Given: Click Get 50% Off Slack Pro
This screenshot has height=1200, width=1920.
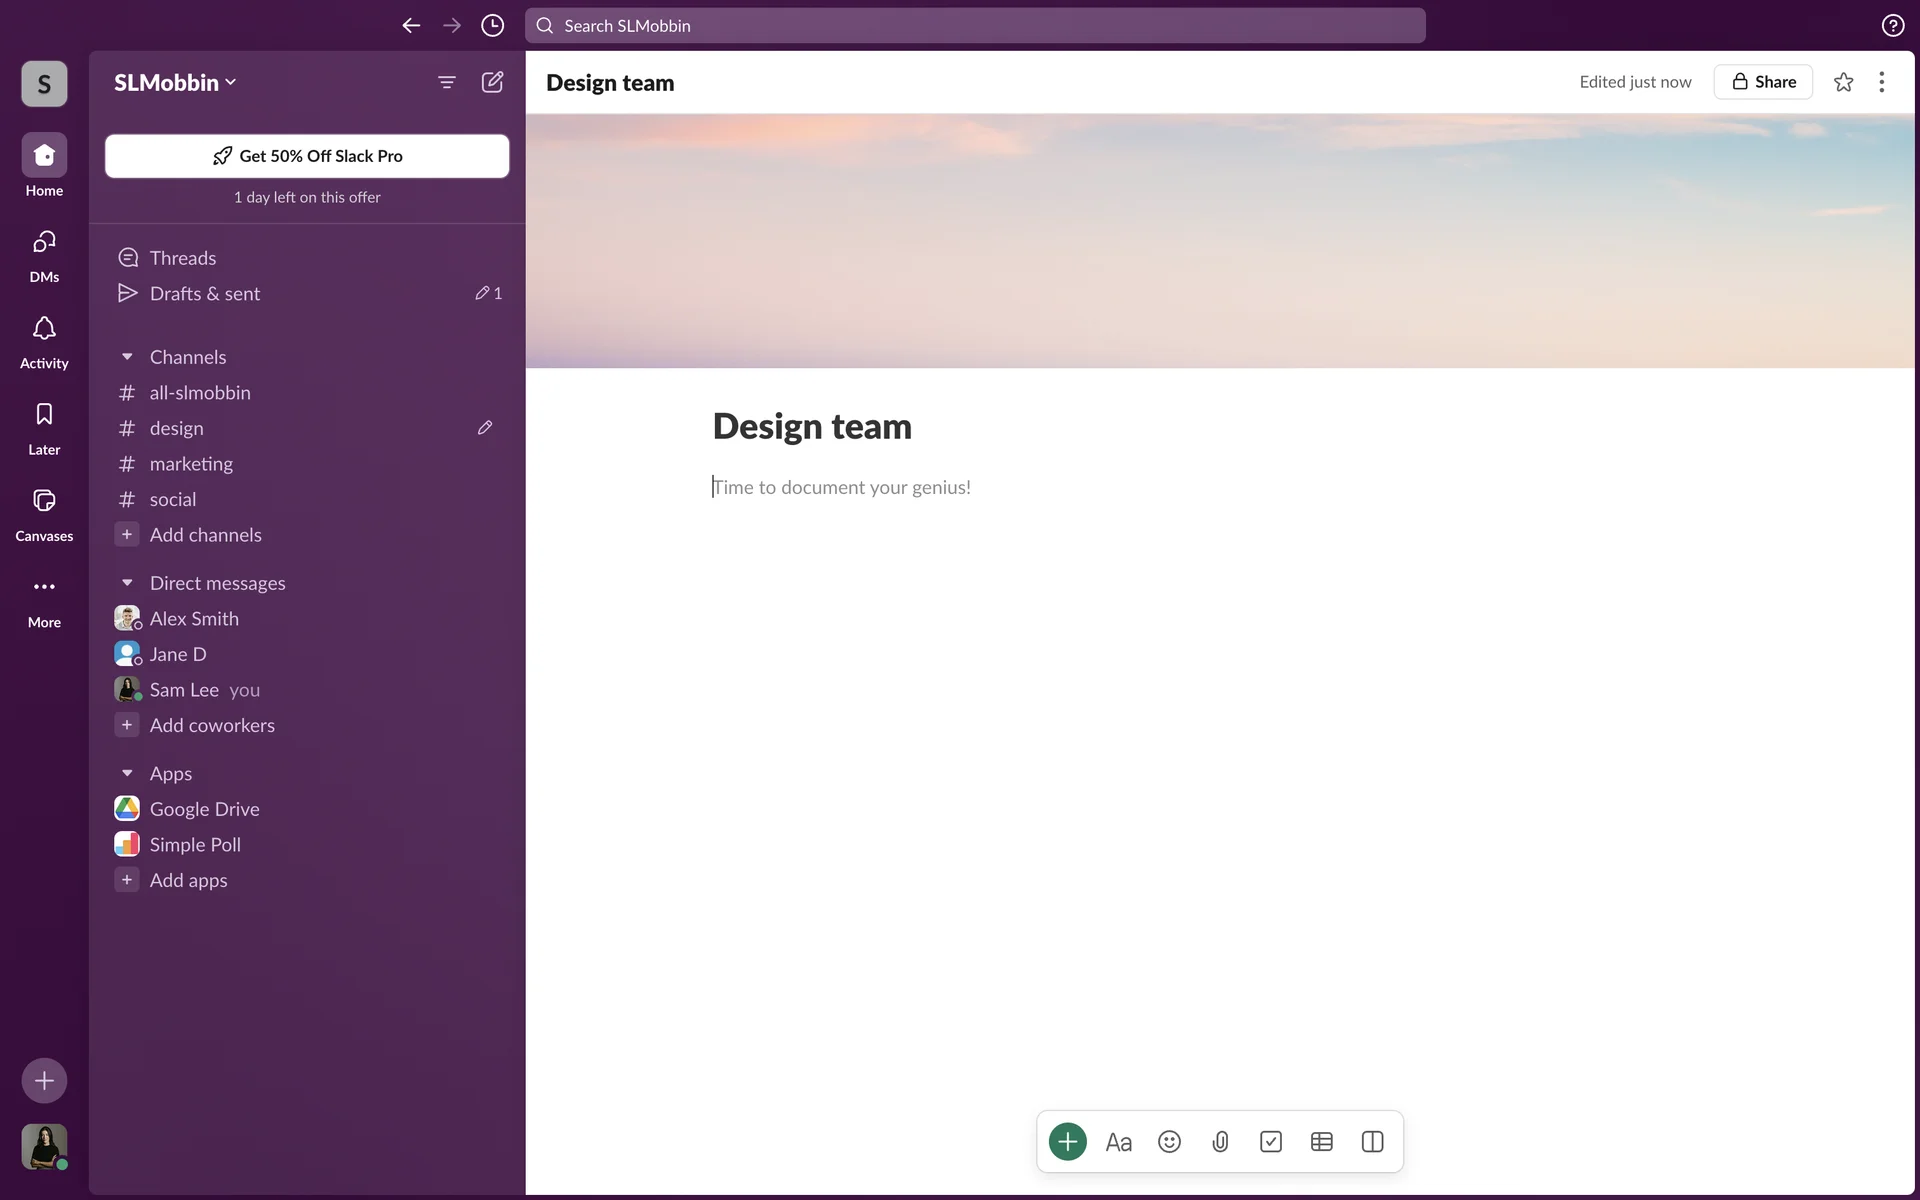Looking at the screenshot, I should tap(307, 156).
